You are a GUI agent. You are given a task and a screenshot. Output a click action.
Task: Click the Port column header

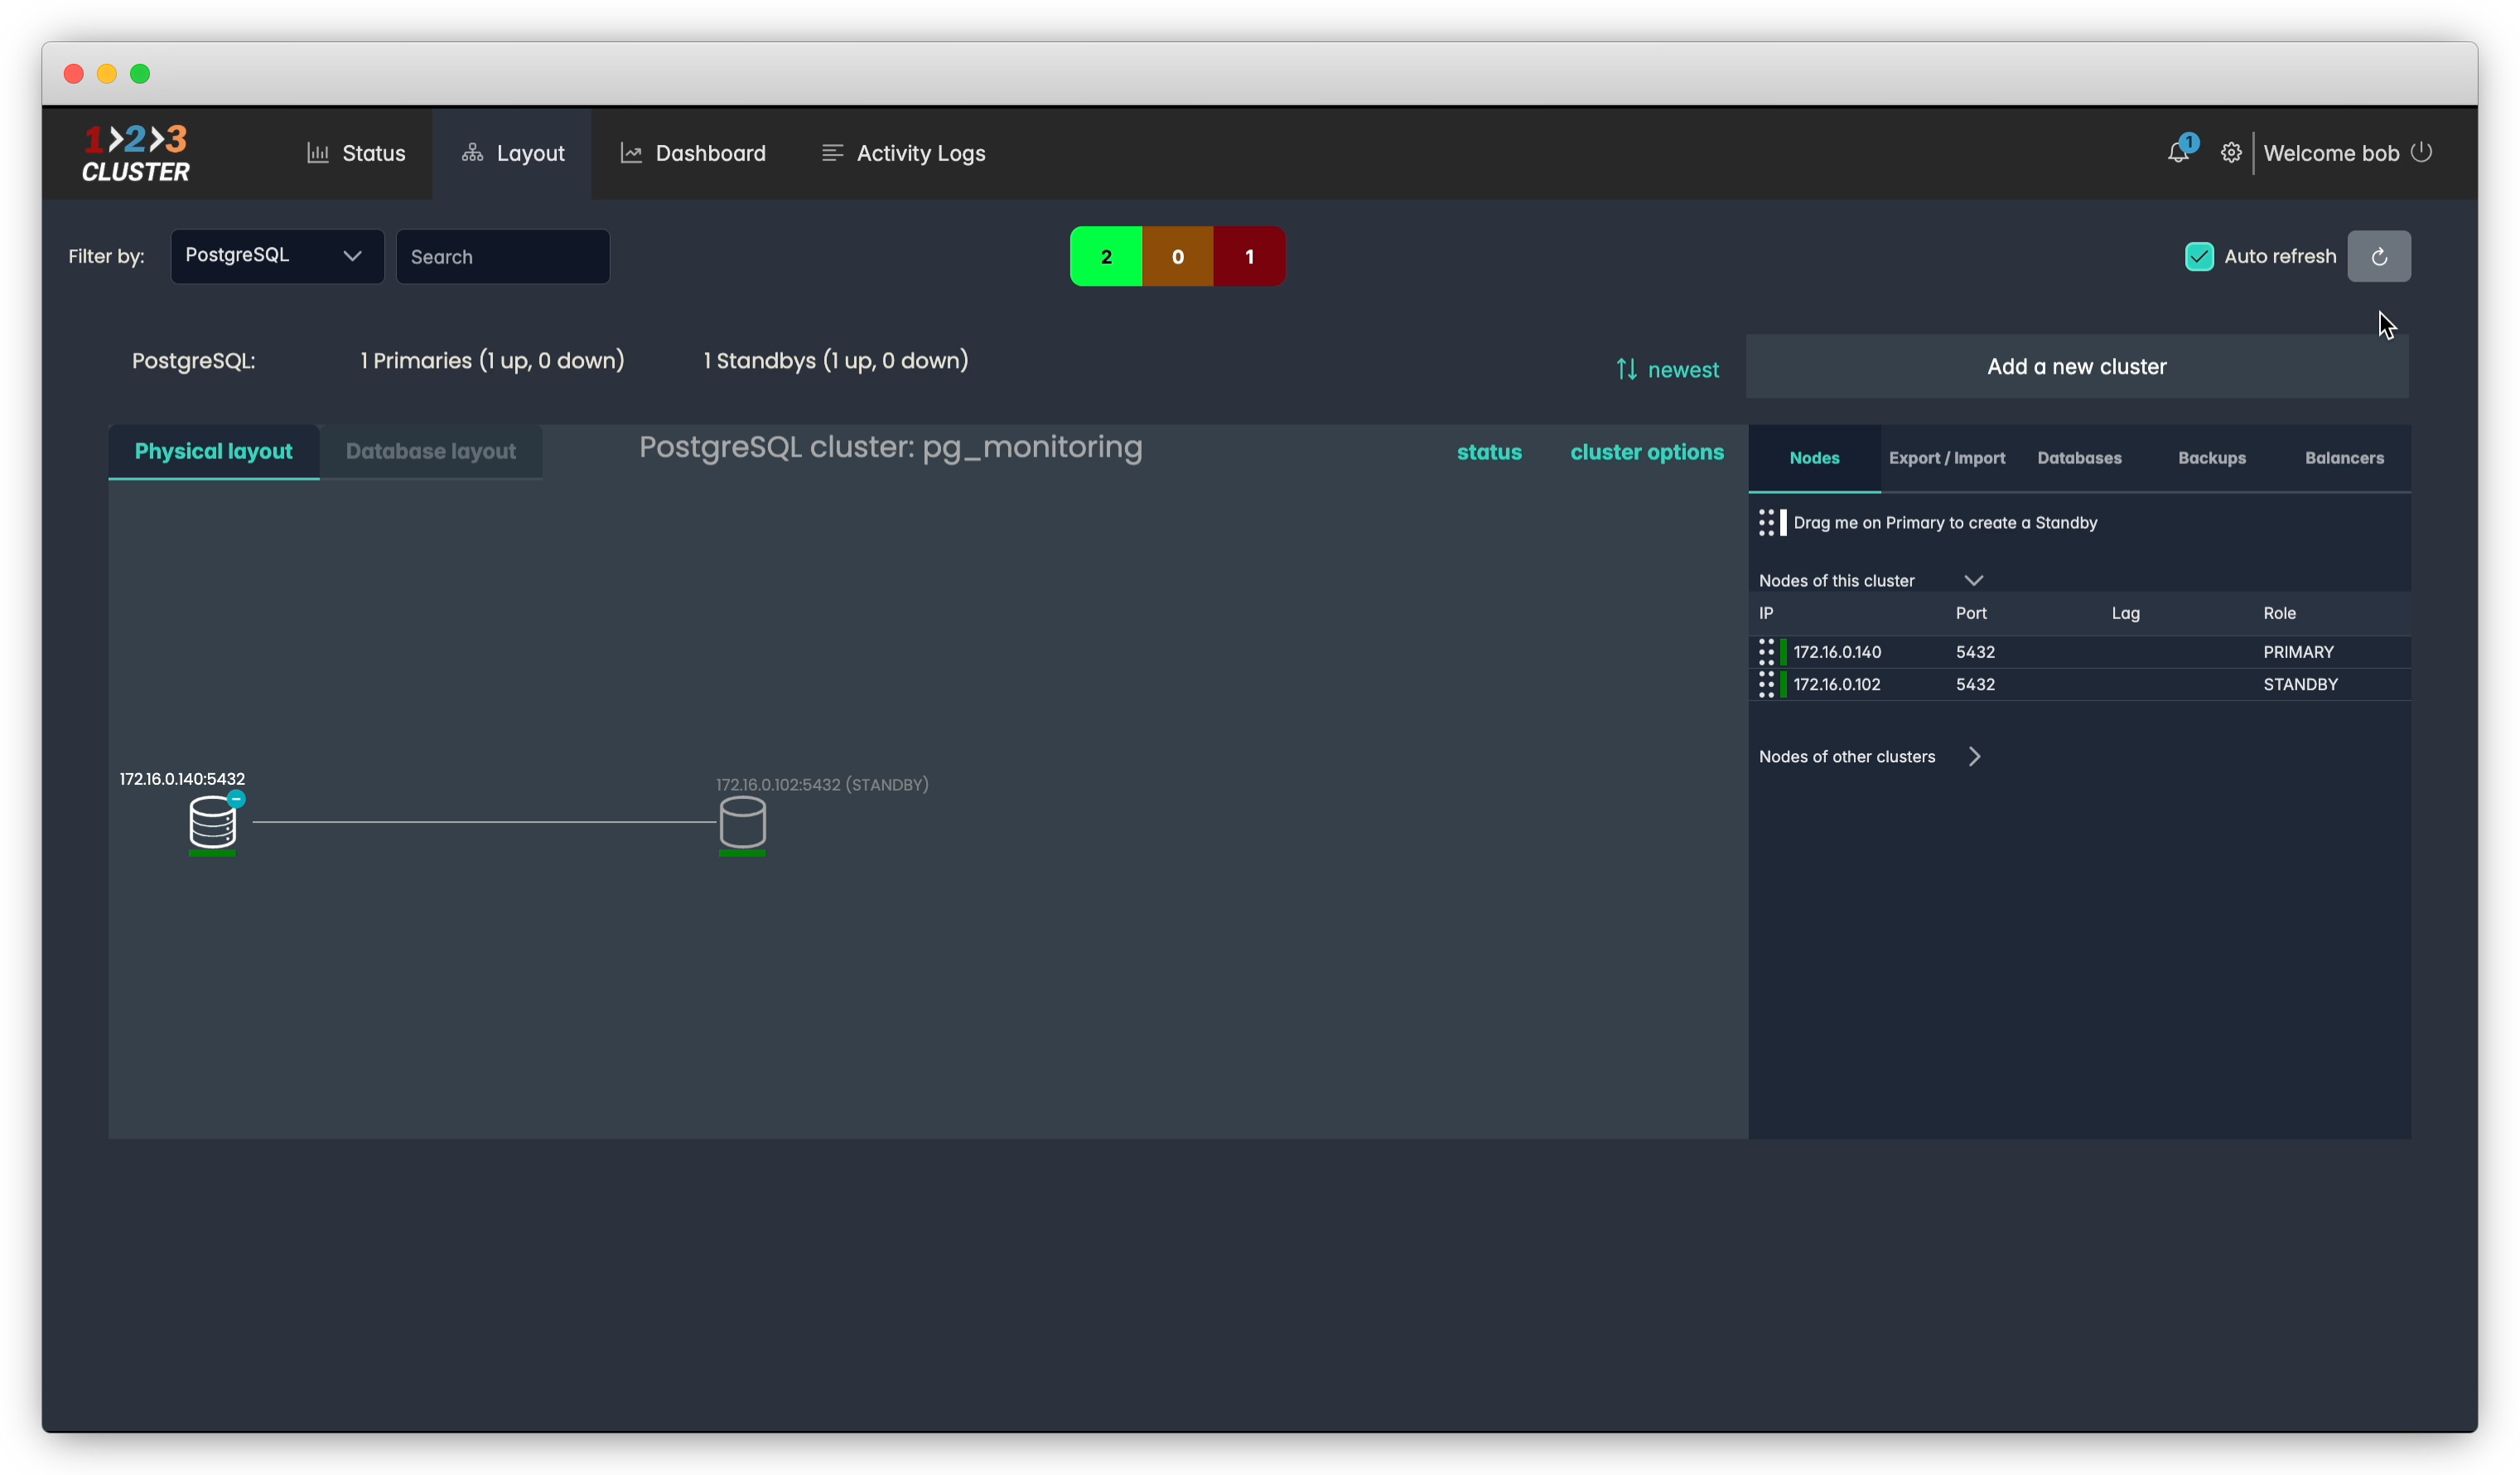pos(1971,613)
